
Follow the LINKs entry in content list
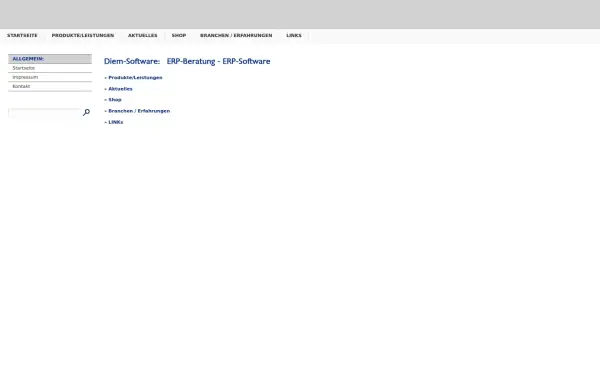click(116, 122)
